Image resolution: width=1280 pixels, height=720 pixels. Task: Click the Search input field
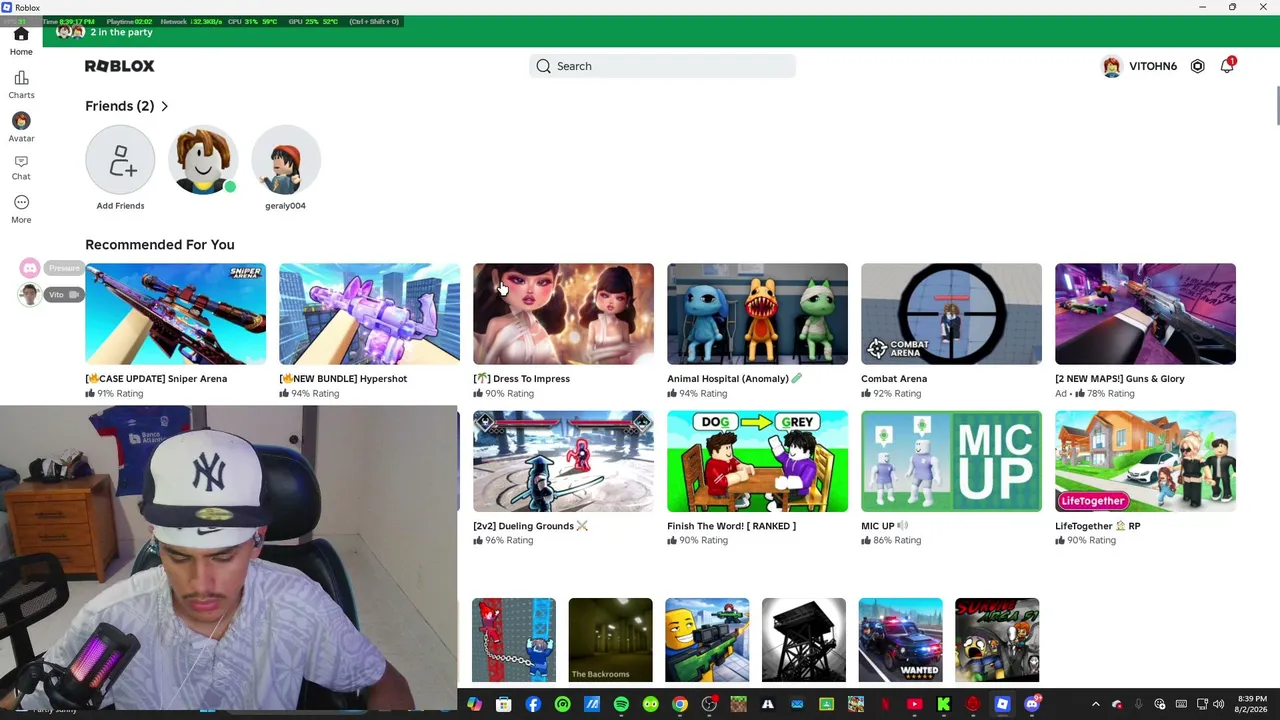[x=662, y=66]
